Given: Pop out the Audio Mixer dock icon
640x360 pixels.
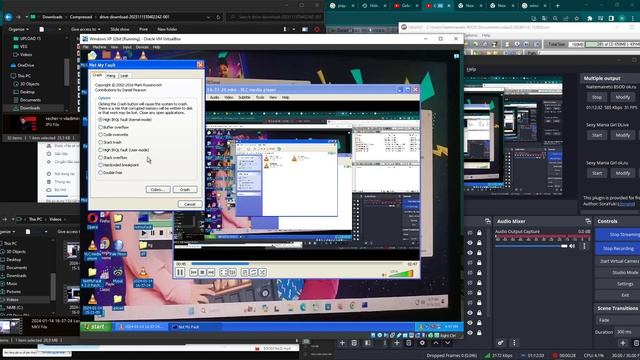Looking at the screenshot, I should pyautogui.click(x=588, y=221).
